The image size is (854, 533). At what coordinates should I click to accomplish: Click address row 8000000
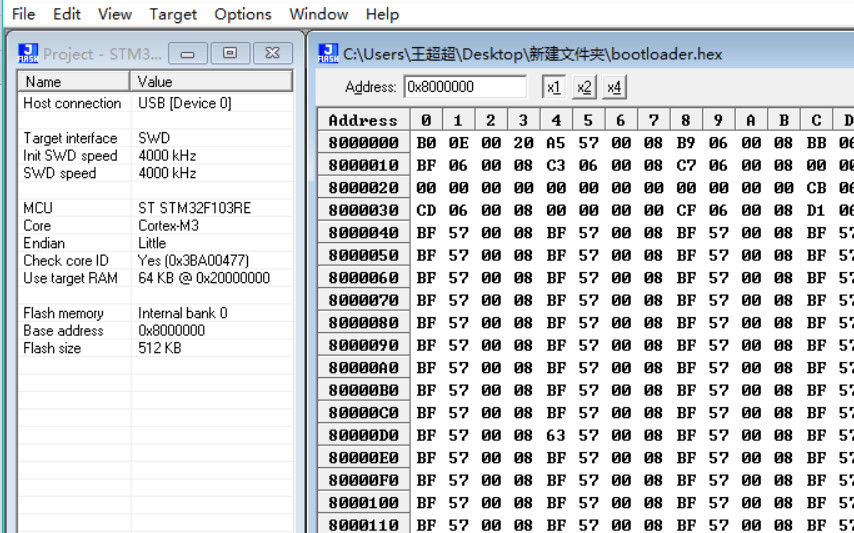(x=363, y=143)
